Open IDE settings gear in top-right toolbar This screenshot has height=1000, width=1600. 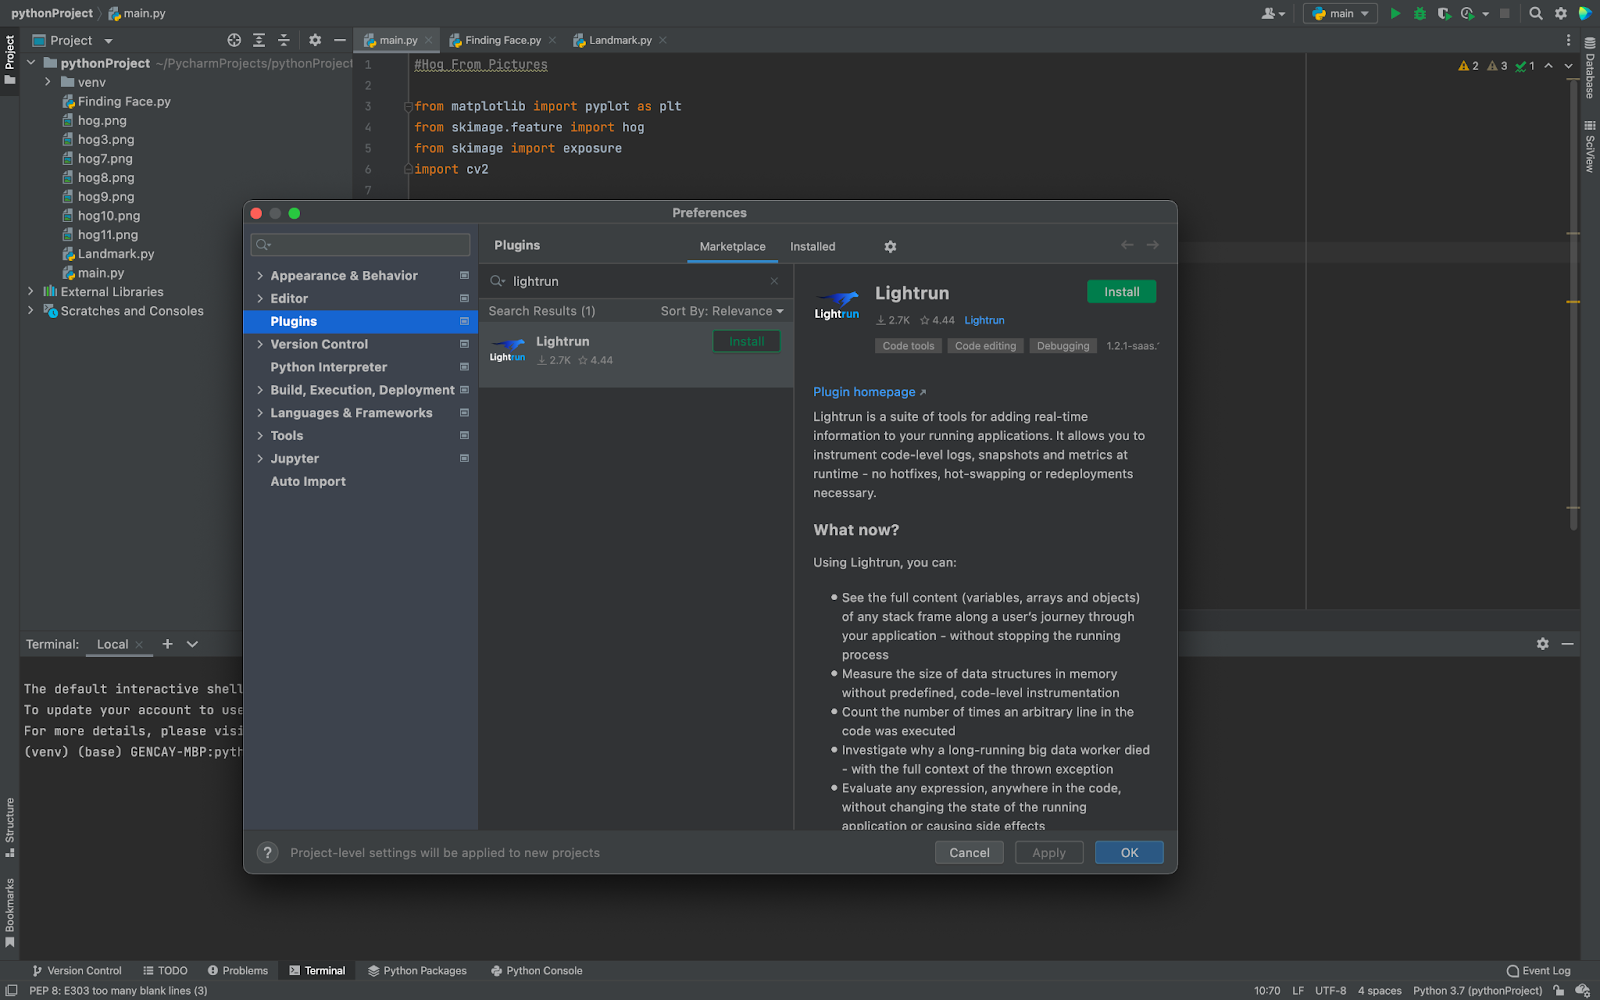point(1561,13)
